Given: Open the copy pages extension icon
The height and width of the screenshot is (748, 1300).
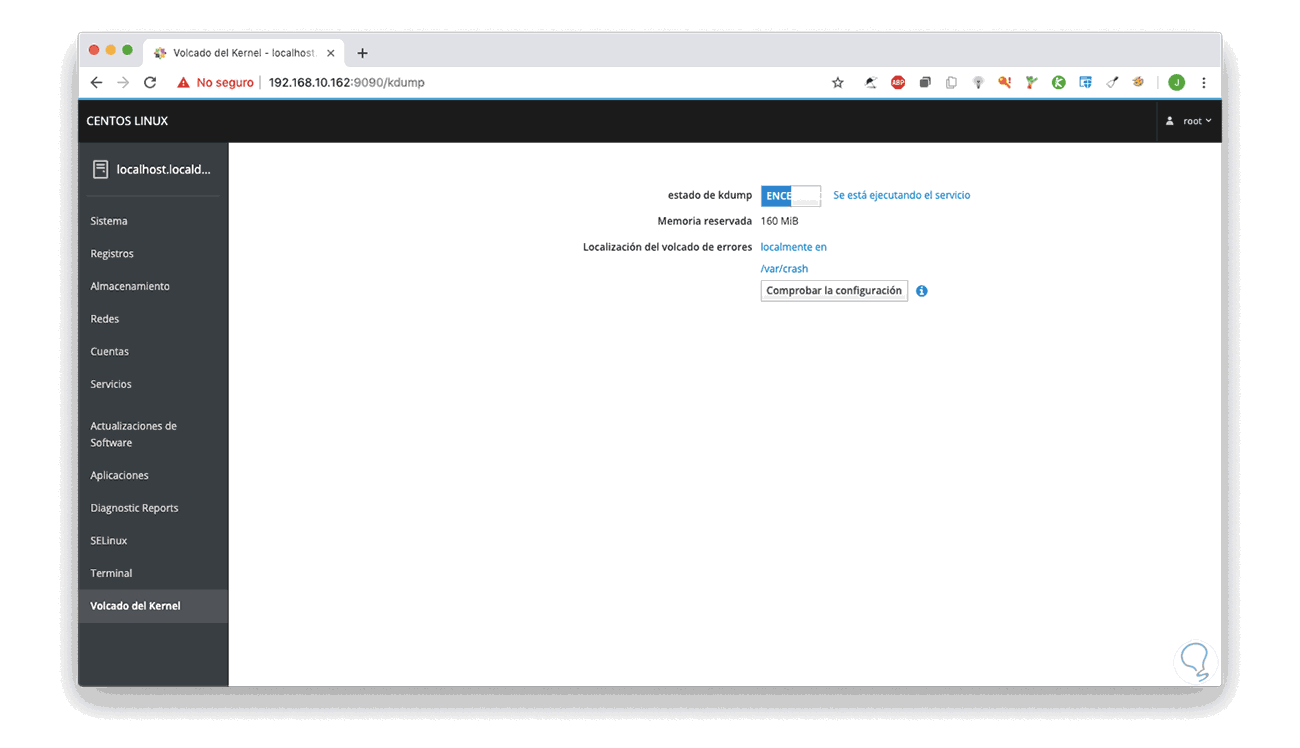Looking at the screenshot, I should click(951, 83).
